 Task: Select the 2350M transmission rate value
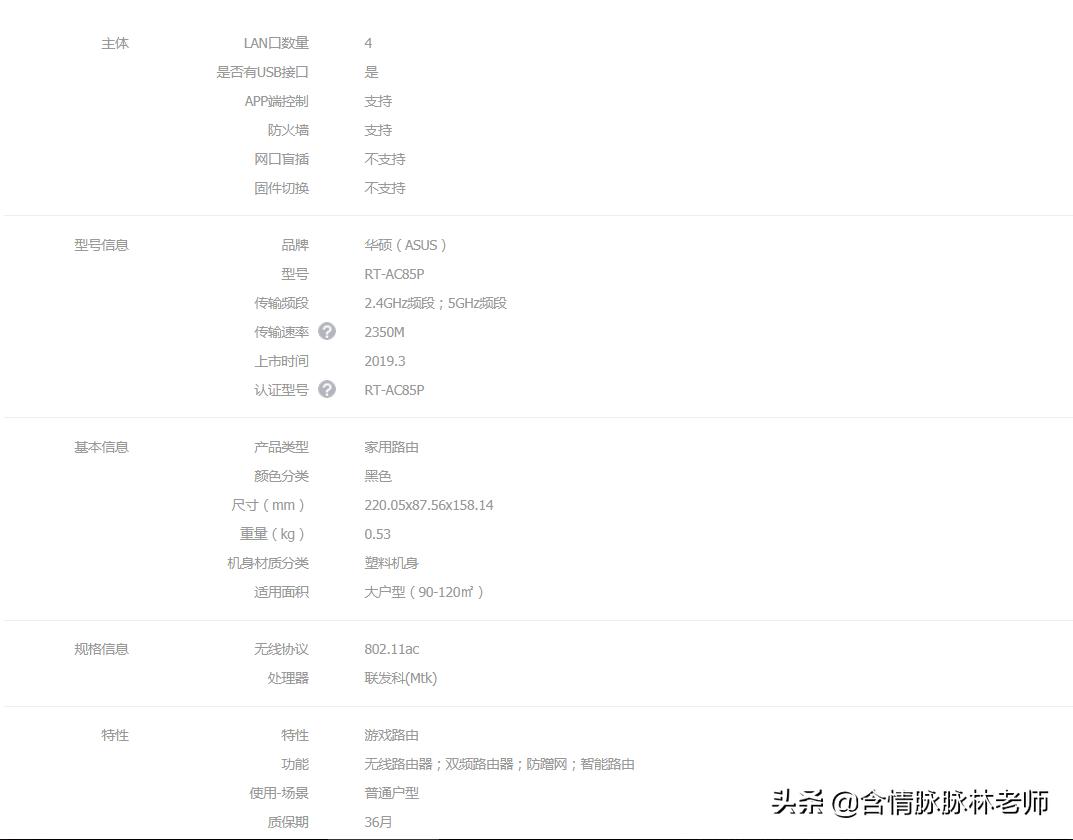click(384, 331)
